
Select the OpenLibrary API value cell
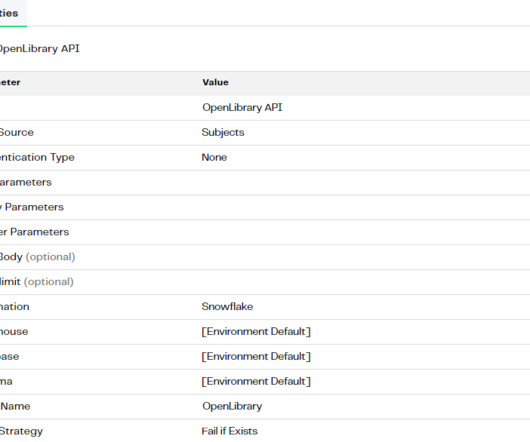(242, 107)
